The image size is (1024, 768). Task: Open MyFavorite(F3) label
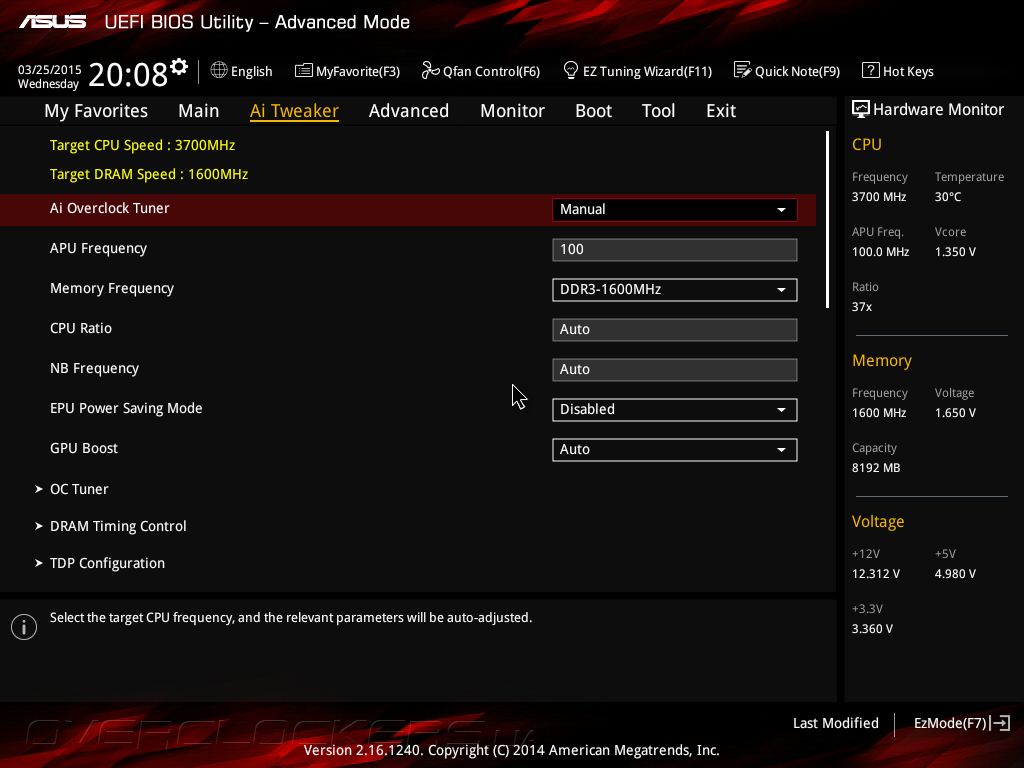pyautogui.click(x=358, y=71)
